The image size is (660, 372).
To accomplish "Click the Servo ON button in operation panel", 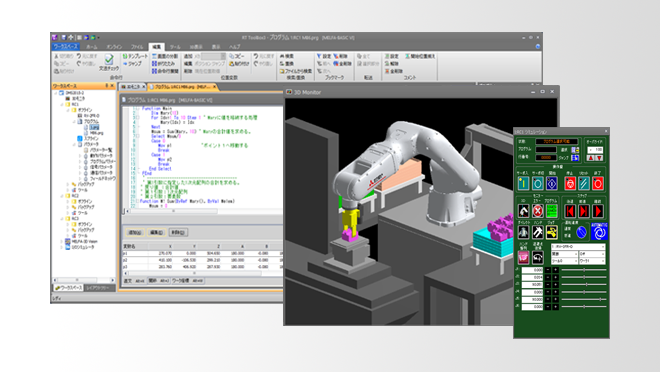I will pyautogui.click(x=523, y=183).
